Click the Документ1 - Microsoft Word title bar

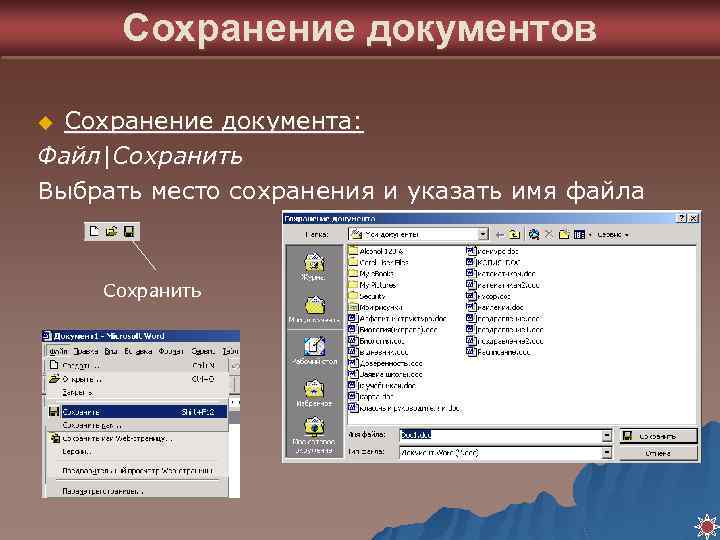[141, 336]
